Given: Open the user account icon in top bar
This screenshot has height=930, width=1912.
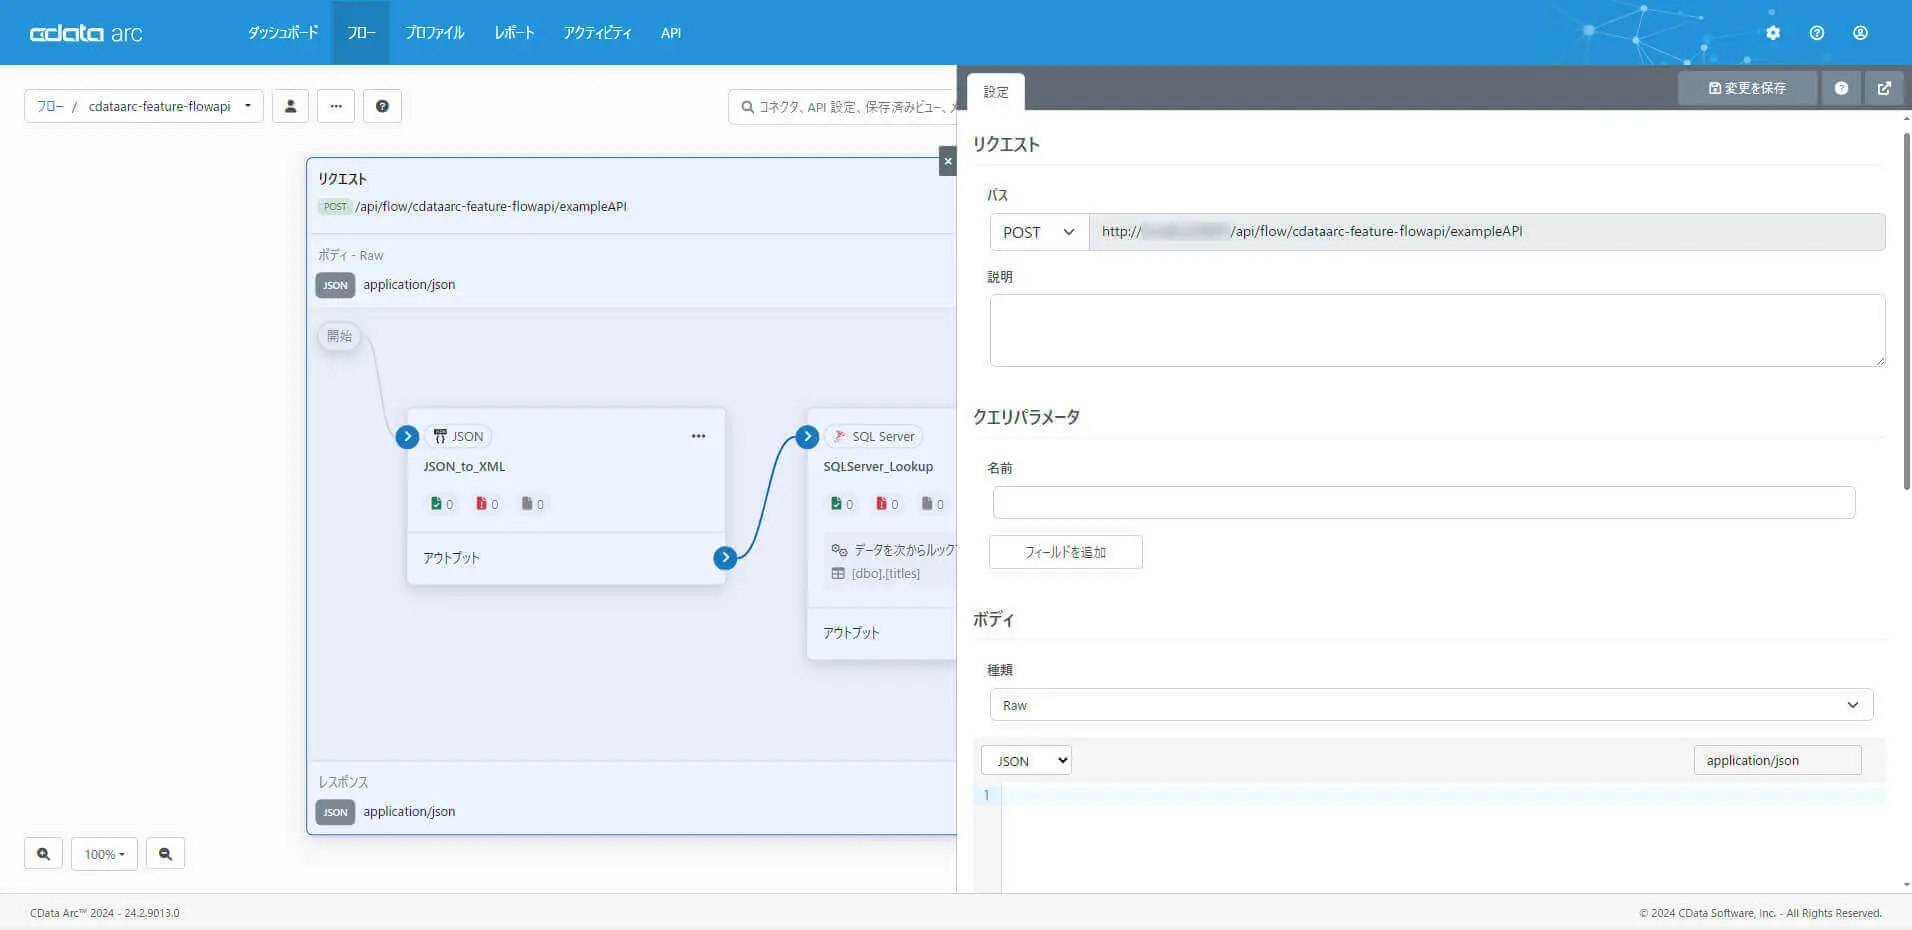Looking at the screenshot, I should [1860, 33].
